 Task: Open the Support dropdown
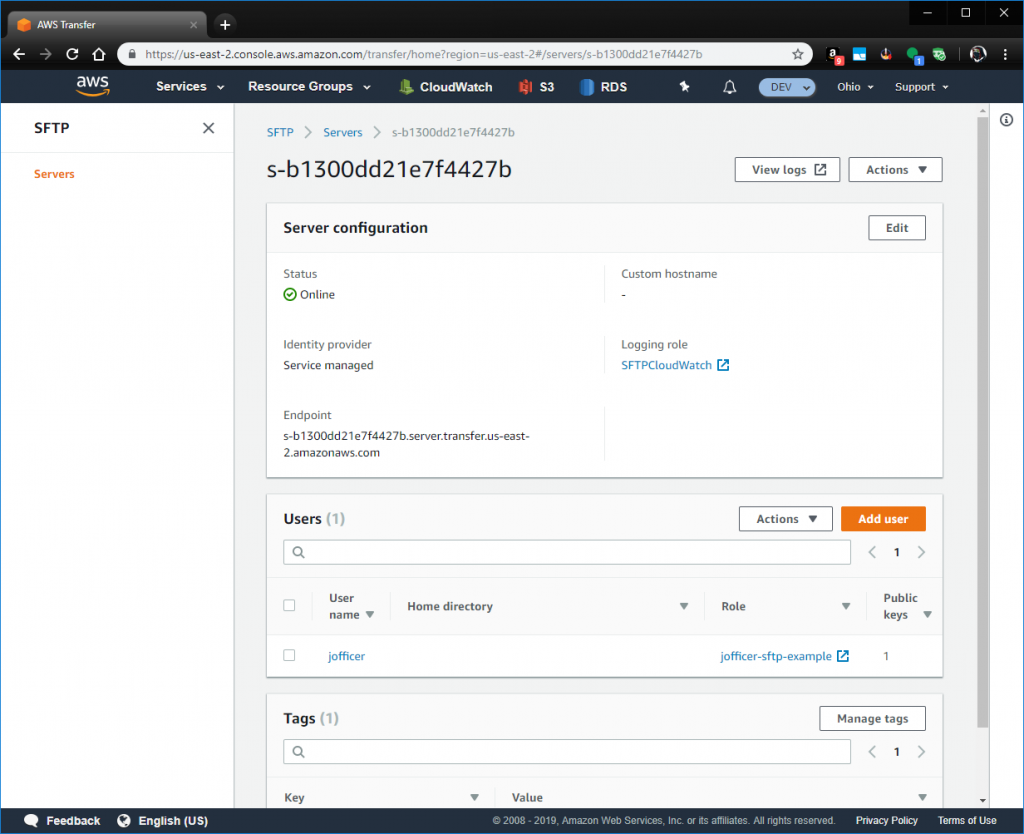[x=921, y=87]
